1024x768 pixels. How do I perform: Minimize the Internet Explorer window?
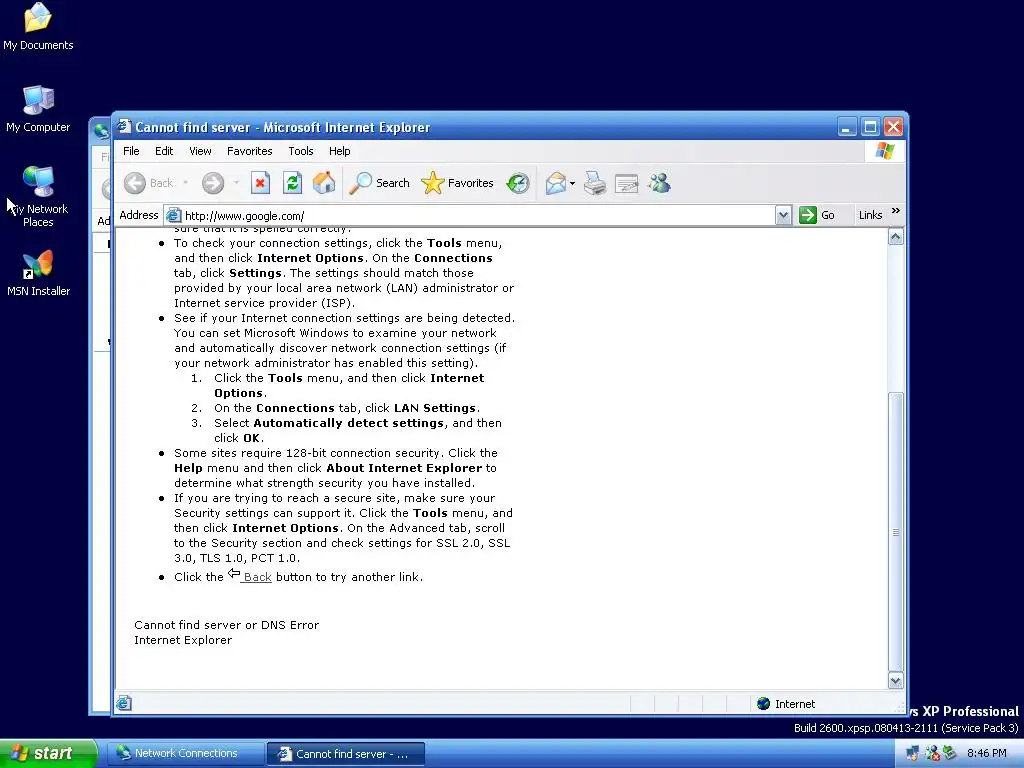coord(847,127)
